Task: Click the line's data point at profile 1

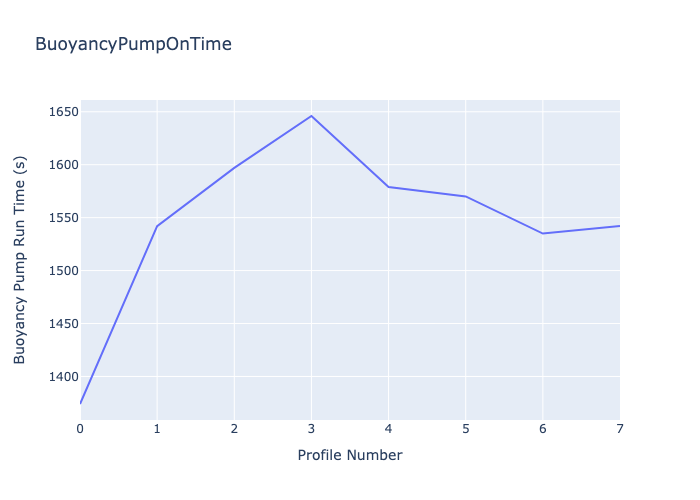Action: 157,226
